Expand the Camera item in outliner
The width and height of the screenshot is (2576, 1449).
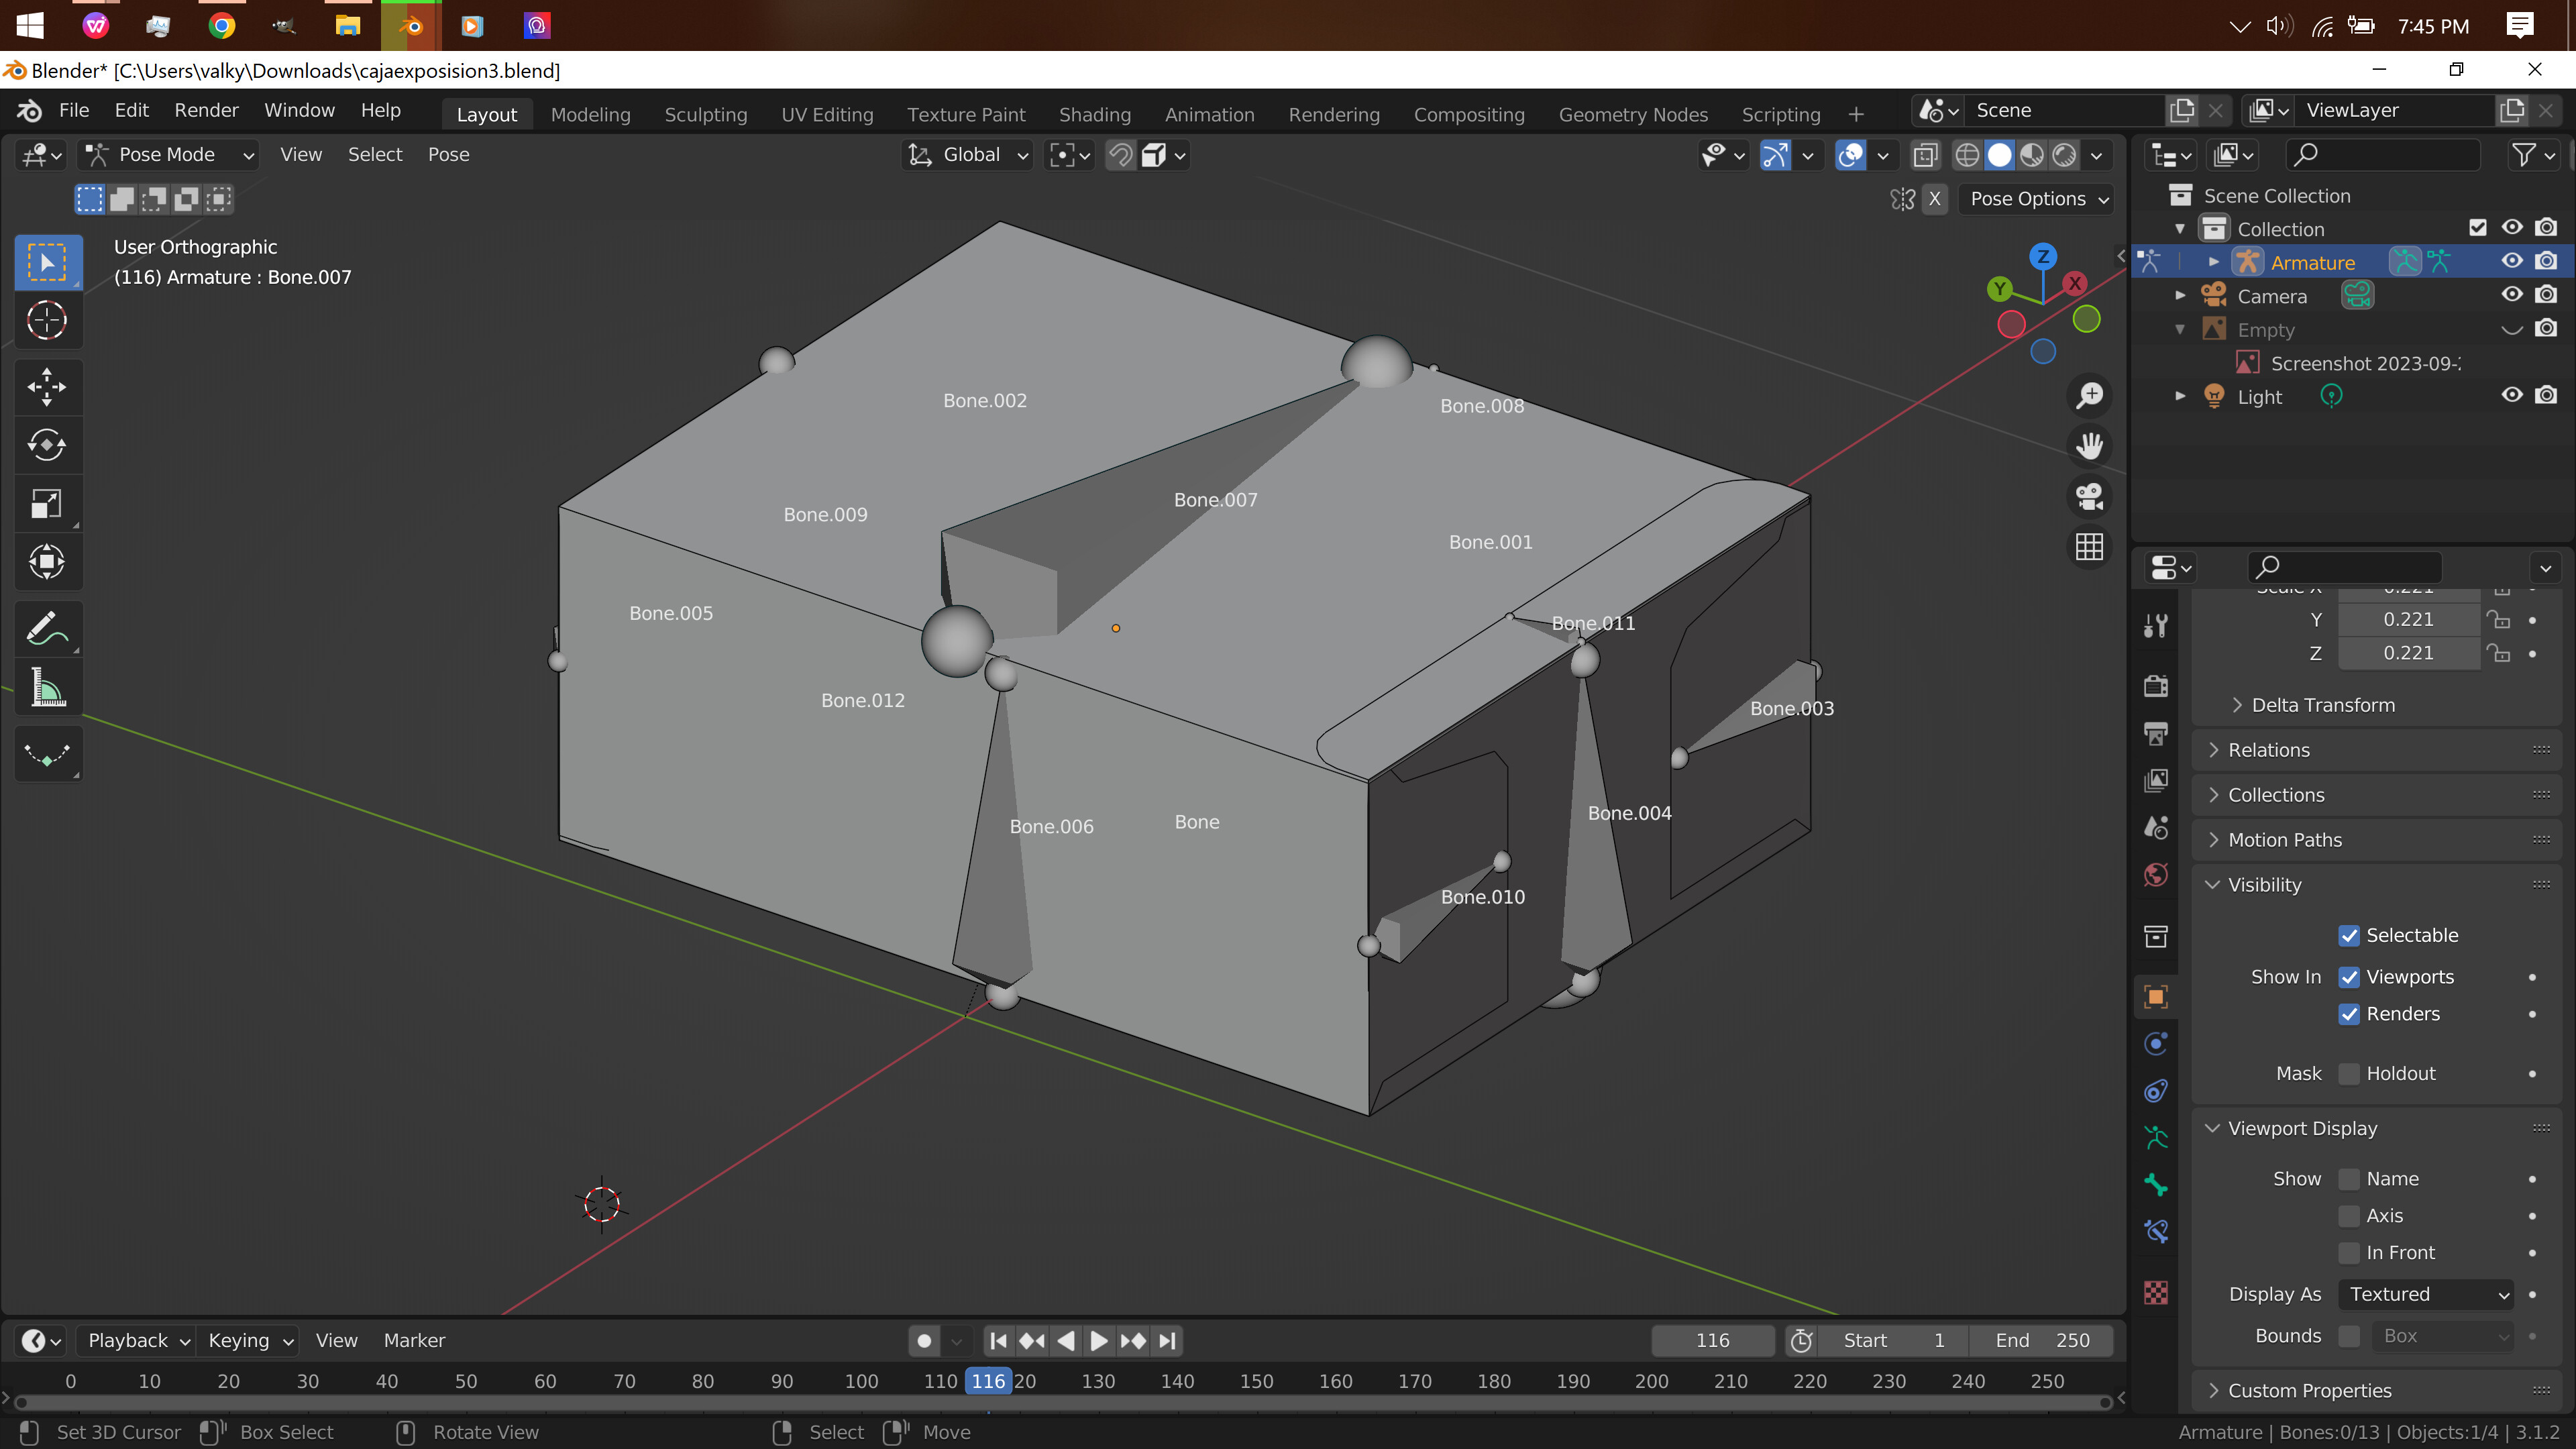[2181, 296]
